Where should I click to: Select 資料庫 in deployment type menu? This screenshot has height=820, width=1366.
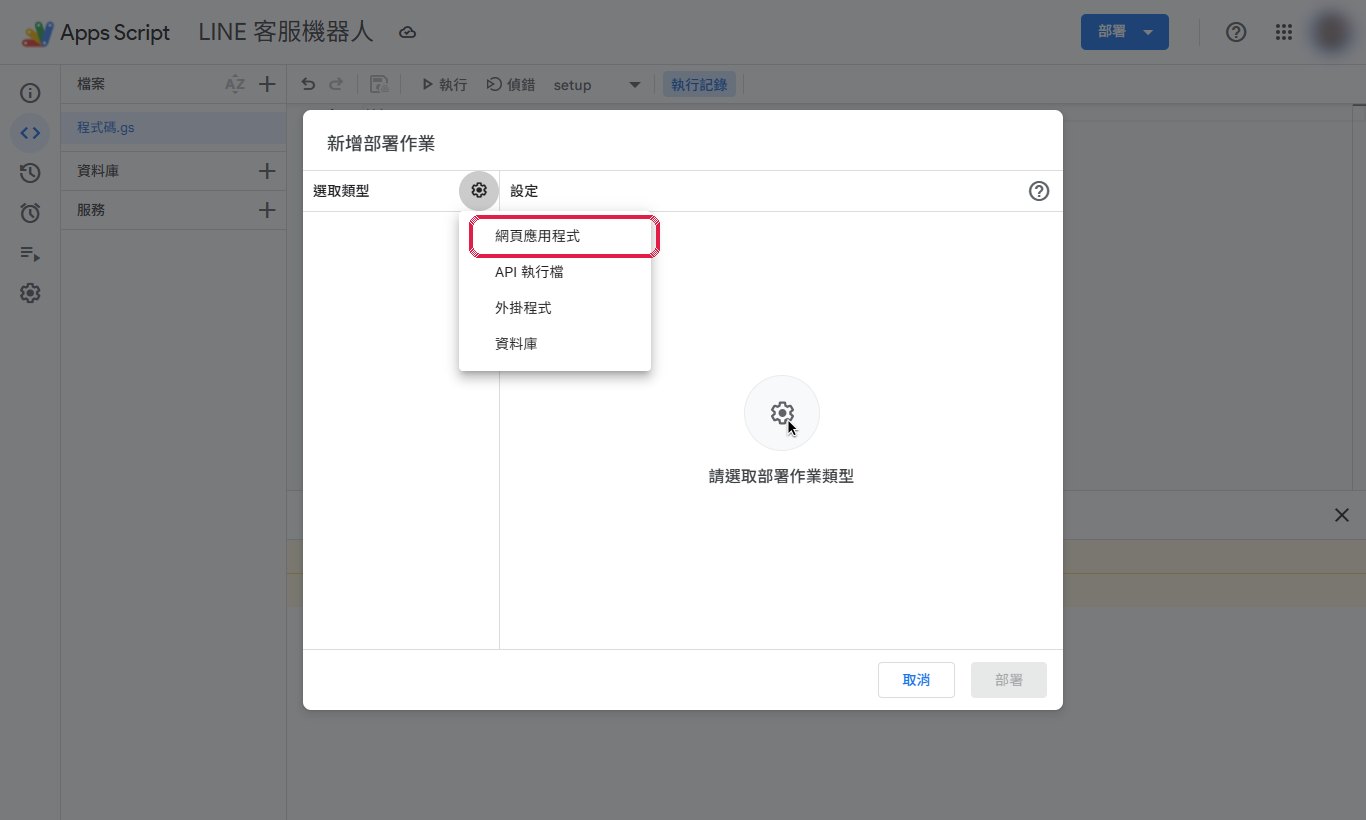click(555, 344)
